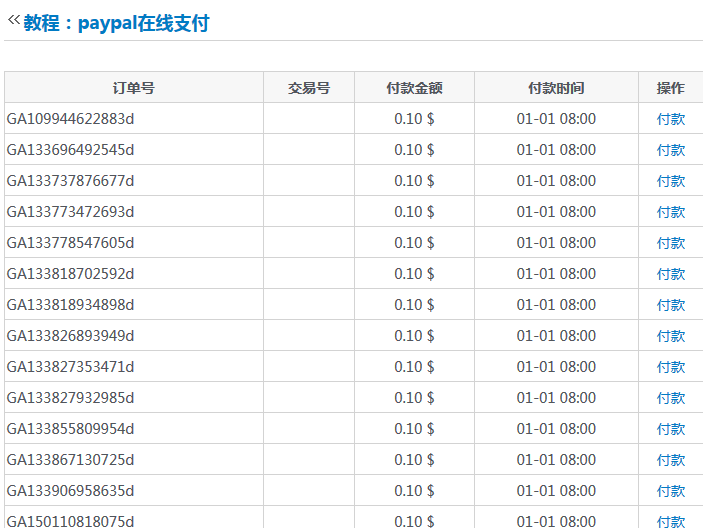Image resolution: width=703 pixels, height=528 pixels.
Task: Click 付款 for order GA133818702592d
Action: tap(671, 273)
